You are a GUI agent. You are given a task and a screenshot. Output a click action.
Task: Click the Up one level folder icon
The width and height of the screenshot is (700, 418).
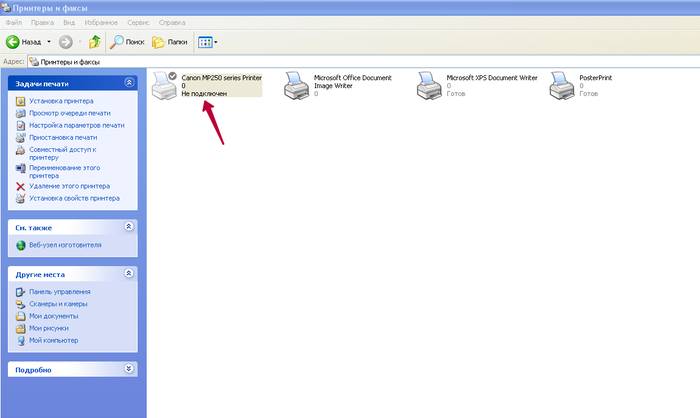[x=94, y=42]
